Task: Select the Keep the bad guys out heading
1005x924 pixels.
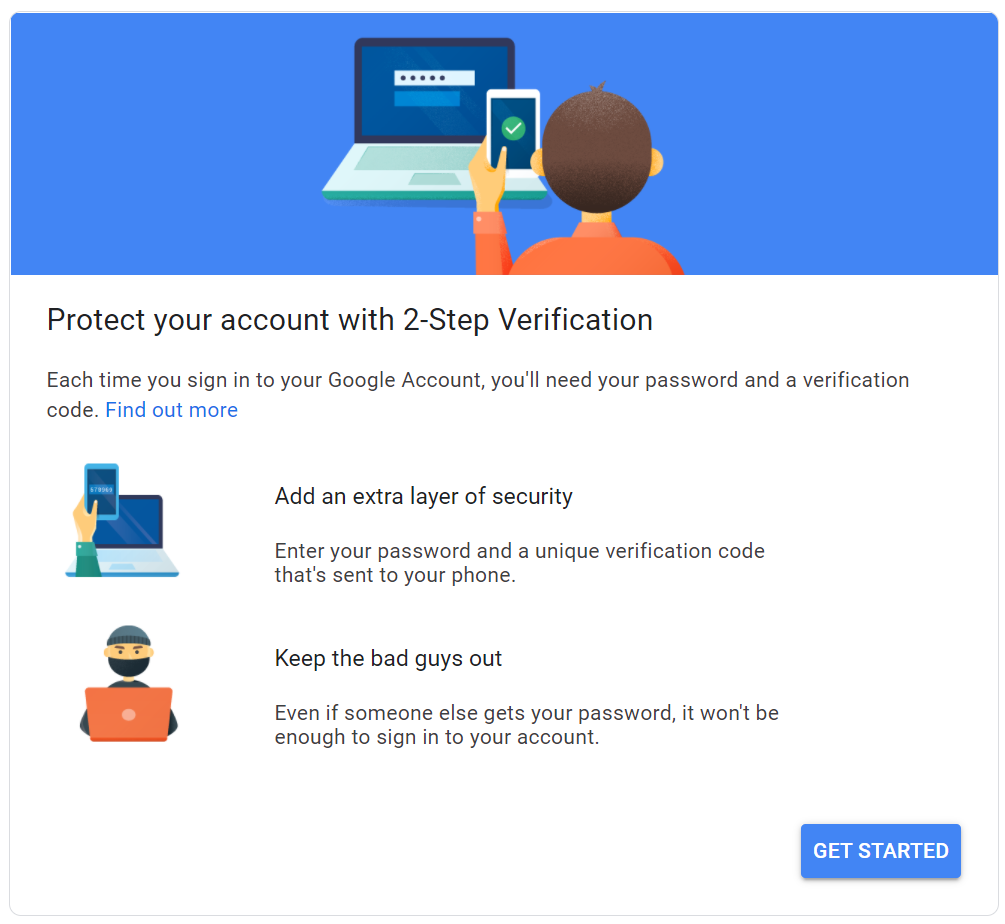Action: pyautogui.click(x=388, y=658)
